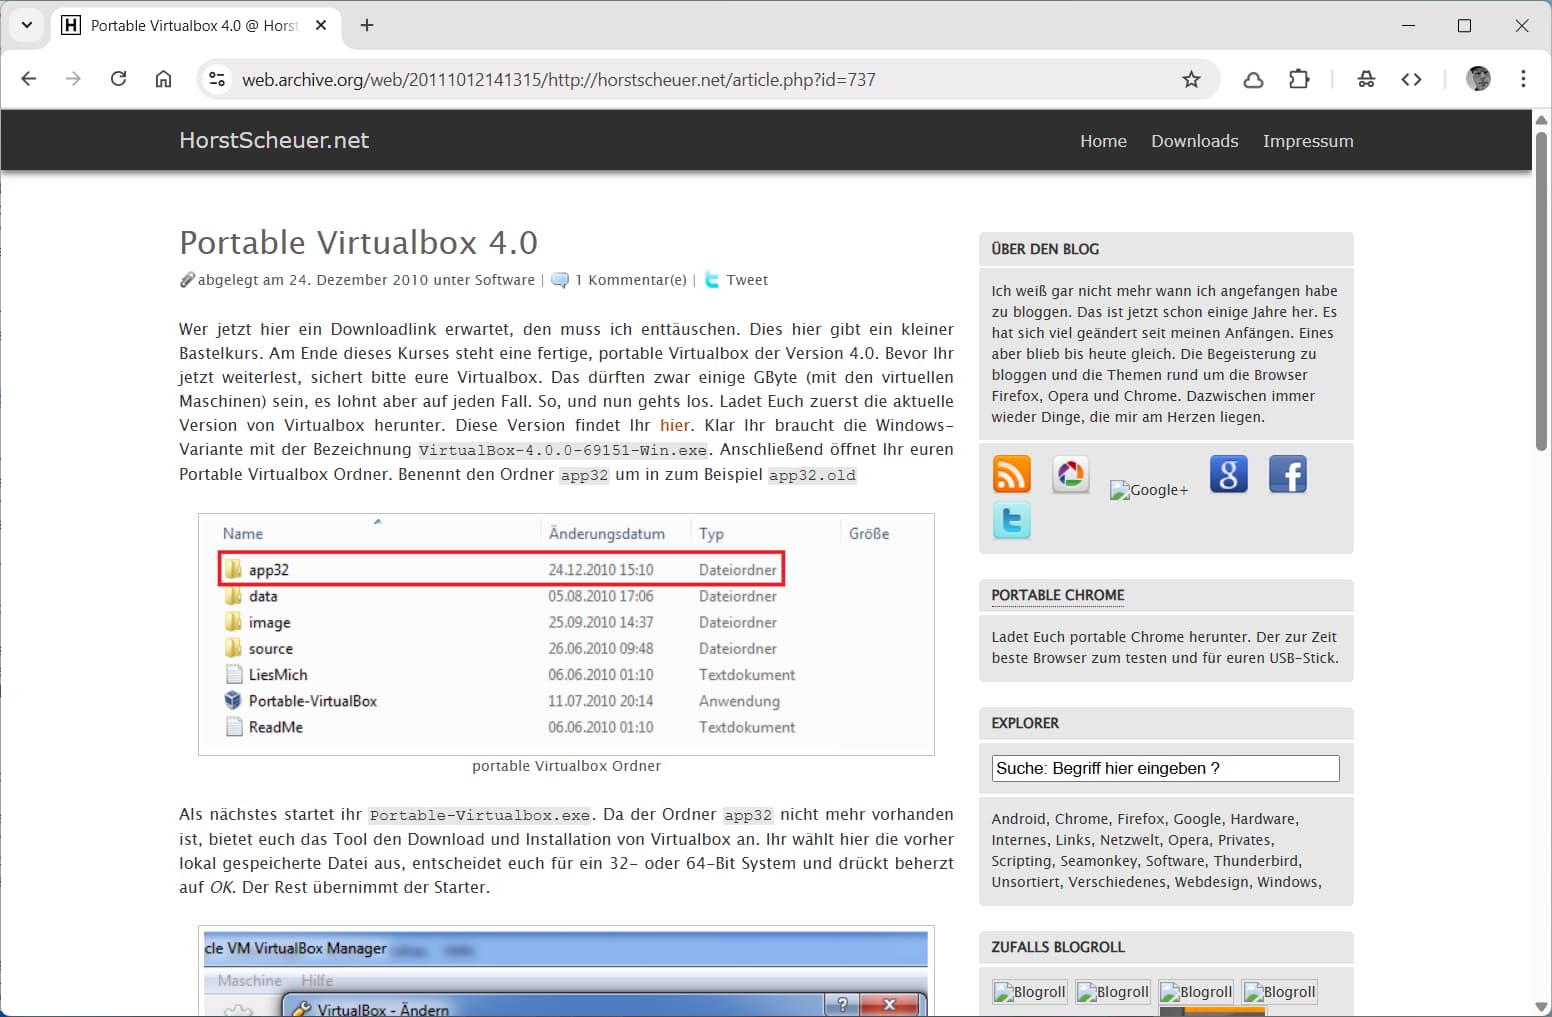Click the page vertical scrollbar thumb

tap(1541, 290)
